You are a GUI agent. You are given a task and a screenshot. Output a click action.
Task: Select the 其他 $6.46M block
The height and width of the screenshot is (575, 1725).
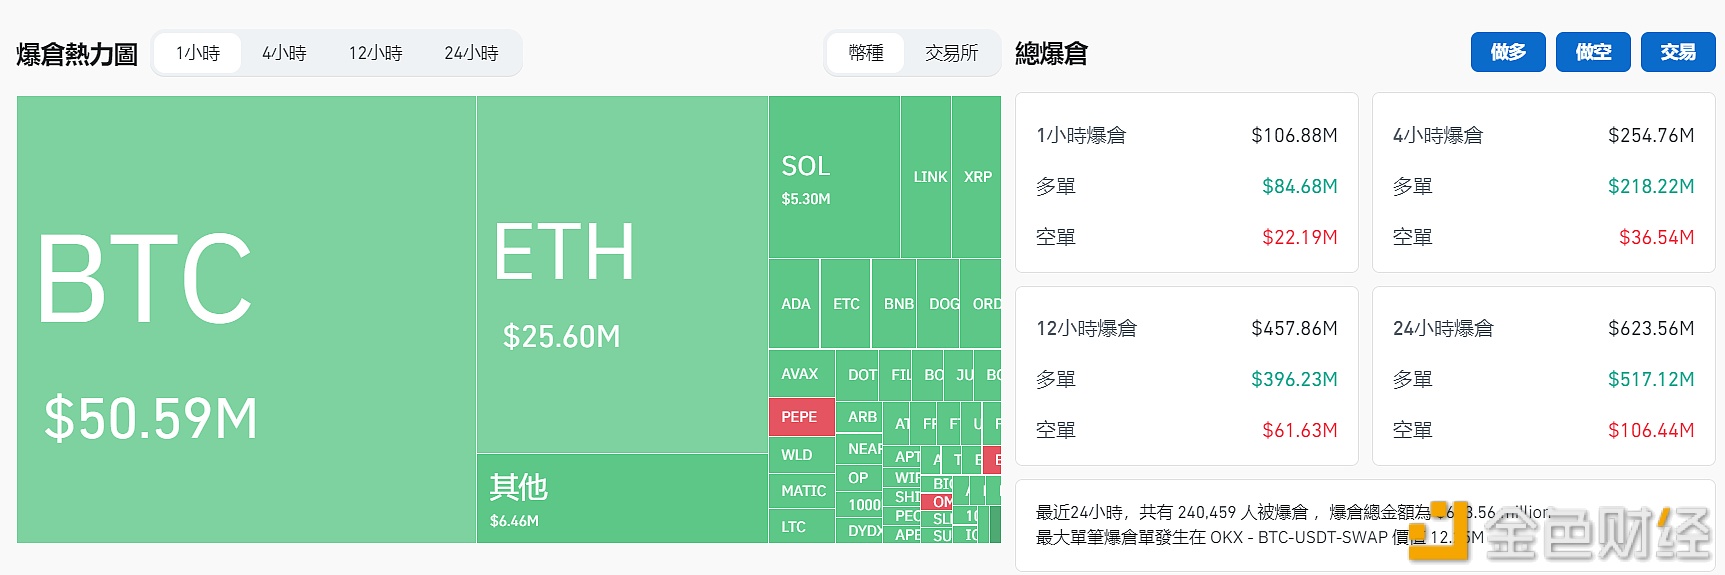pos(622,499)
